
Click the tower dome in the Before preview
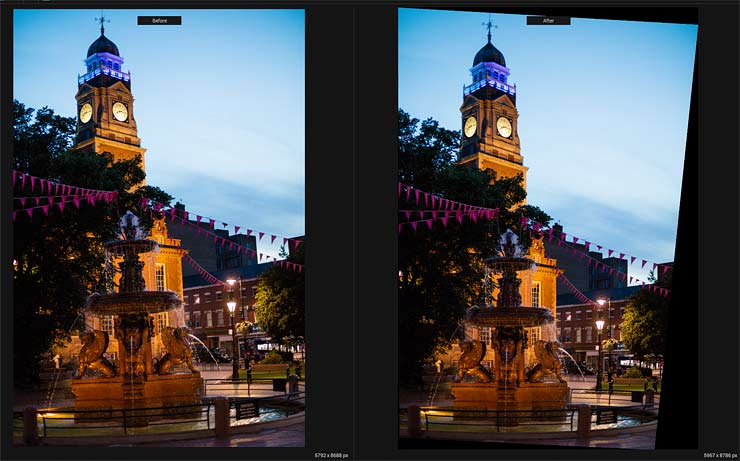[x=103, y=46]
